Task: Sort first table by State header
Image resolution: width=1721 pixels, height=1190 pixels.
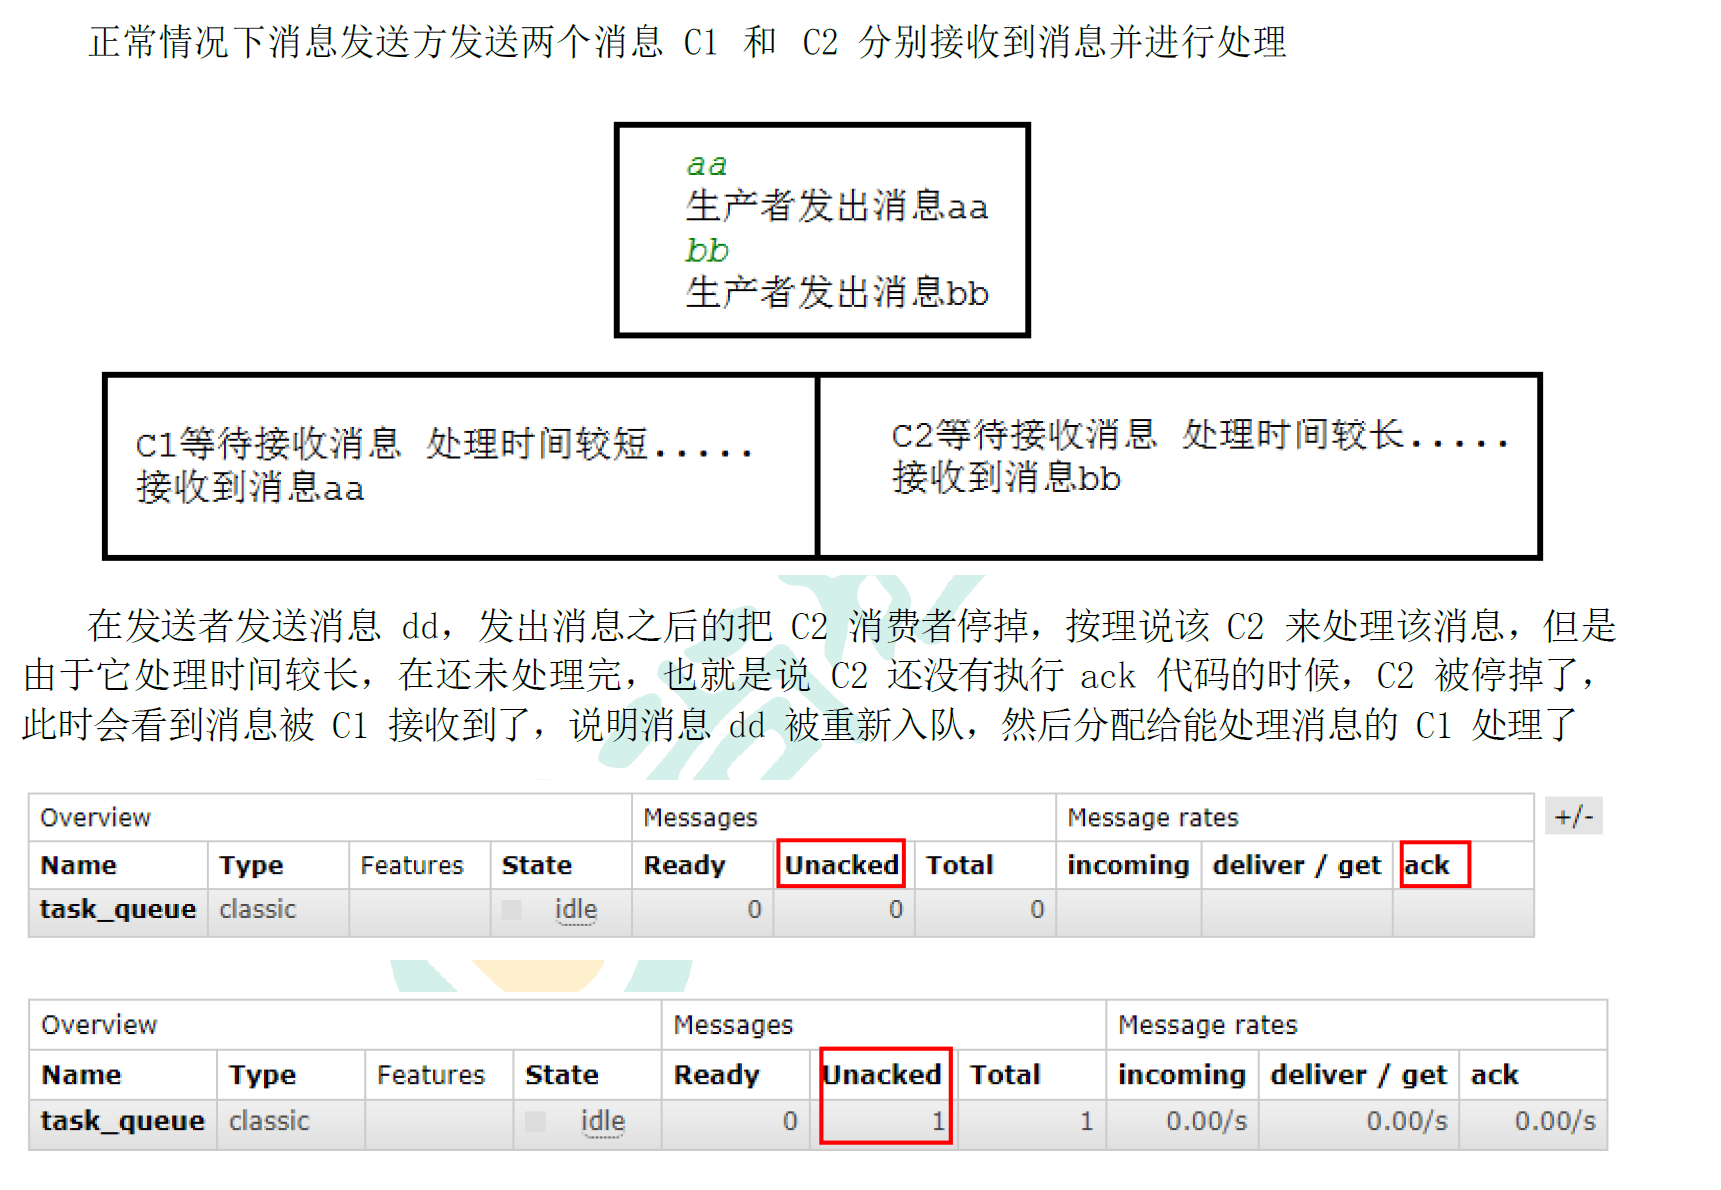Action: pyautogui.click(x=536, y=865)
